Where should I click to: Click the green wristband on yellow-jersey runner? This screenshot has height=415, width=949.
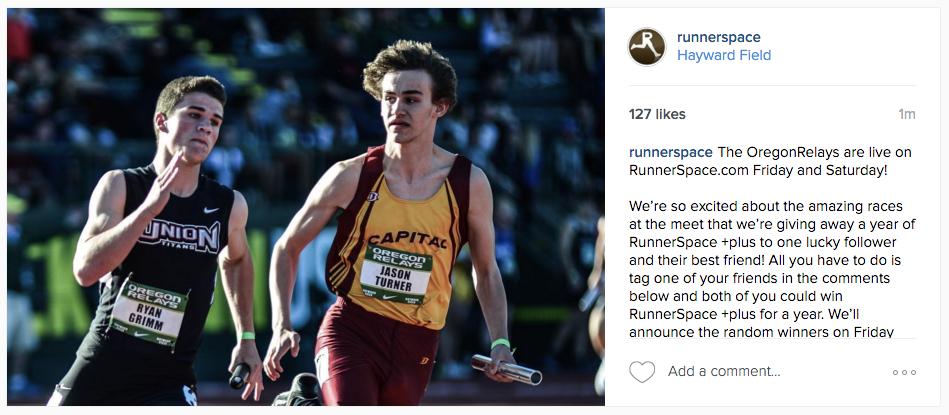coord(499,344)
